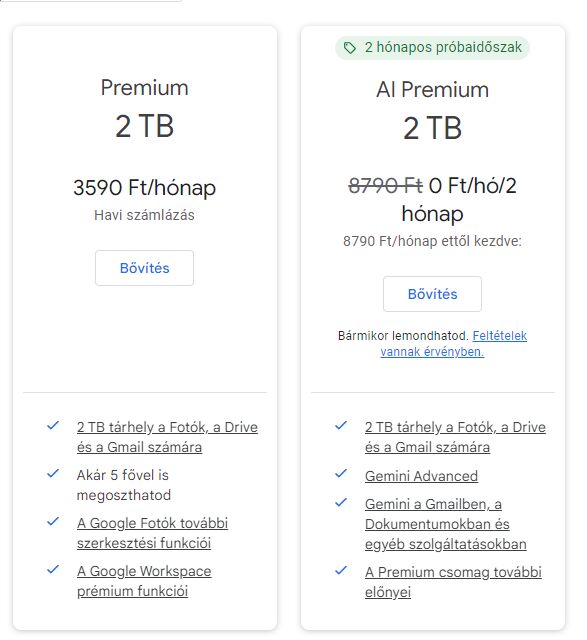Screen dimensions: 587x640
Task: Click checkmark beside Google Fotók szerkesztési funkciói
Action: point(53,522)
